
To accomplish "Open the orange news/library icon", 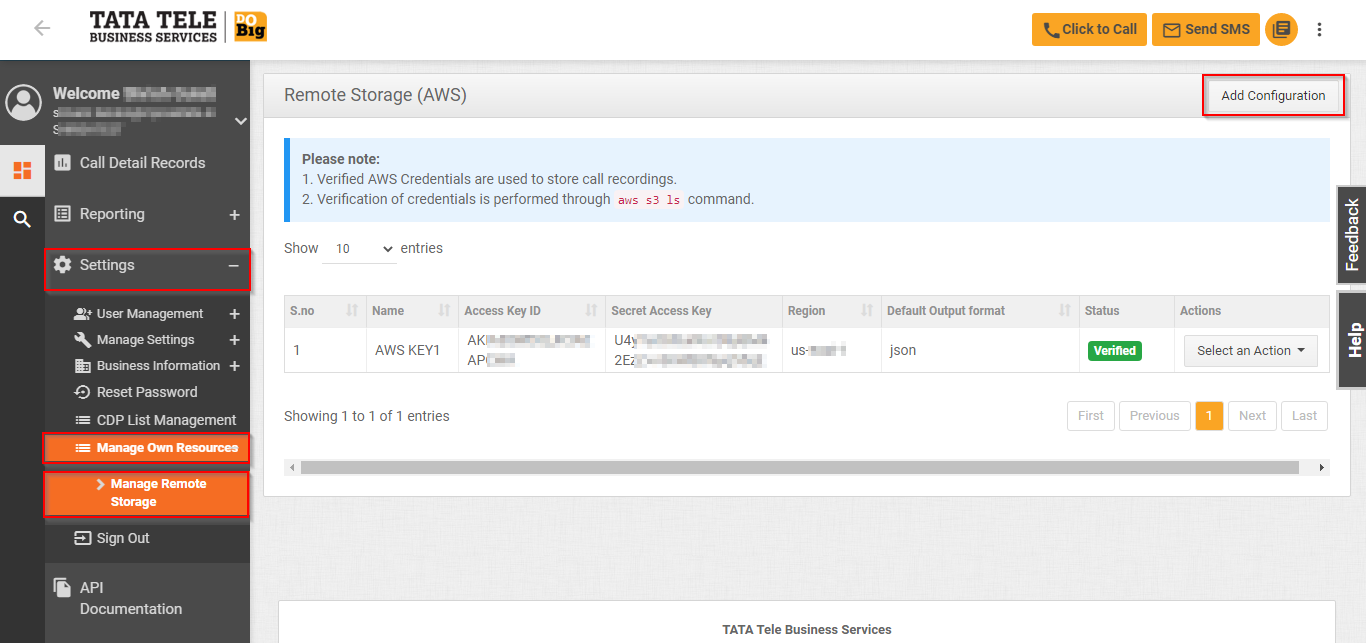I will (1281, 29).
